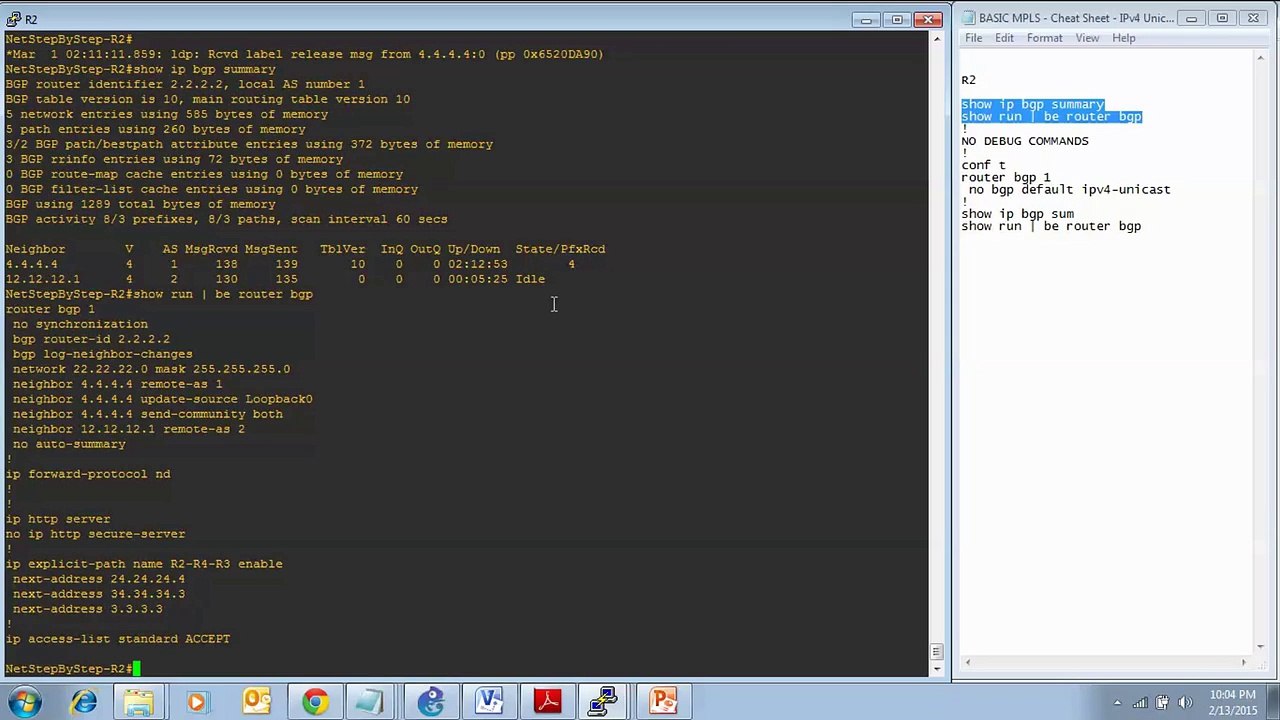Open PowerPoint from the taskbar

click(x=663, y=702)
